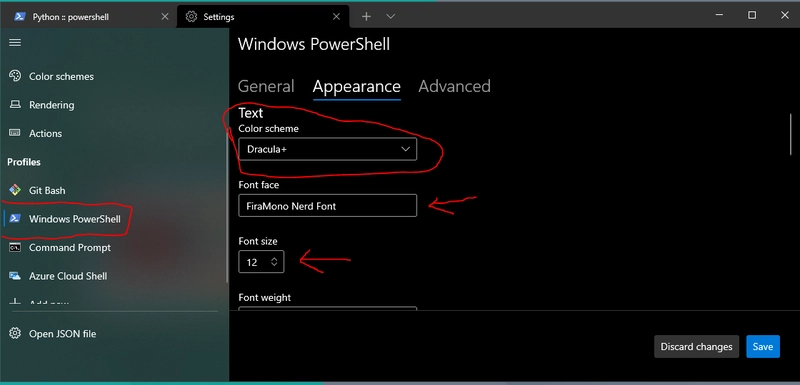Click the Font size number box

(261, 262)
